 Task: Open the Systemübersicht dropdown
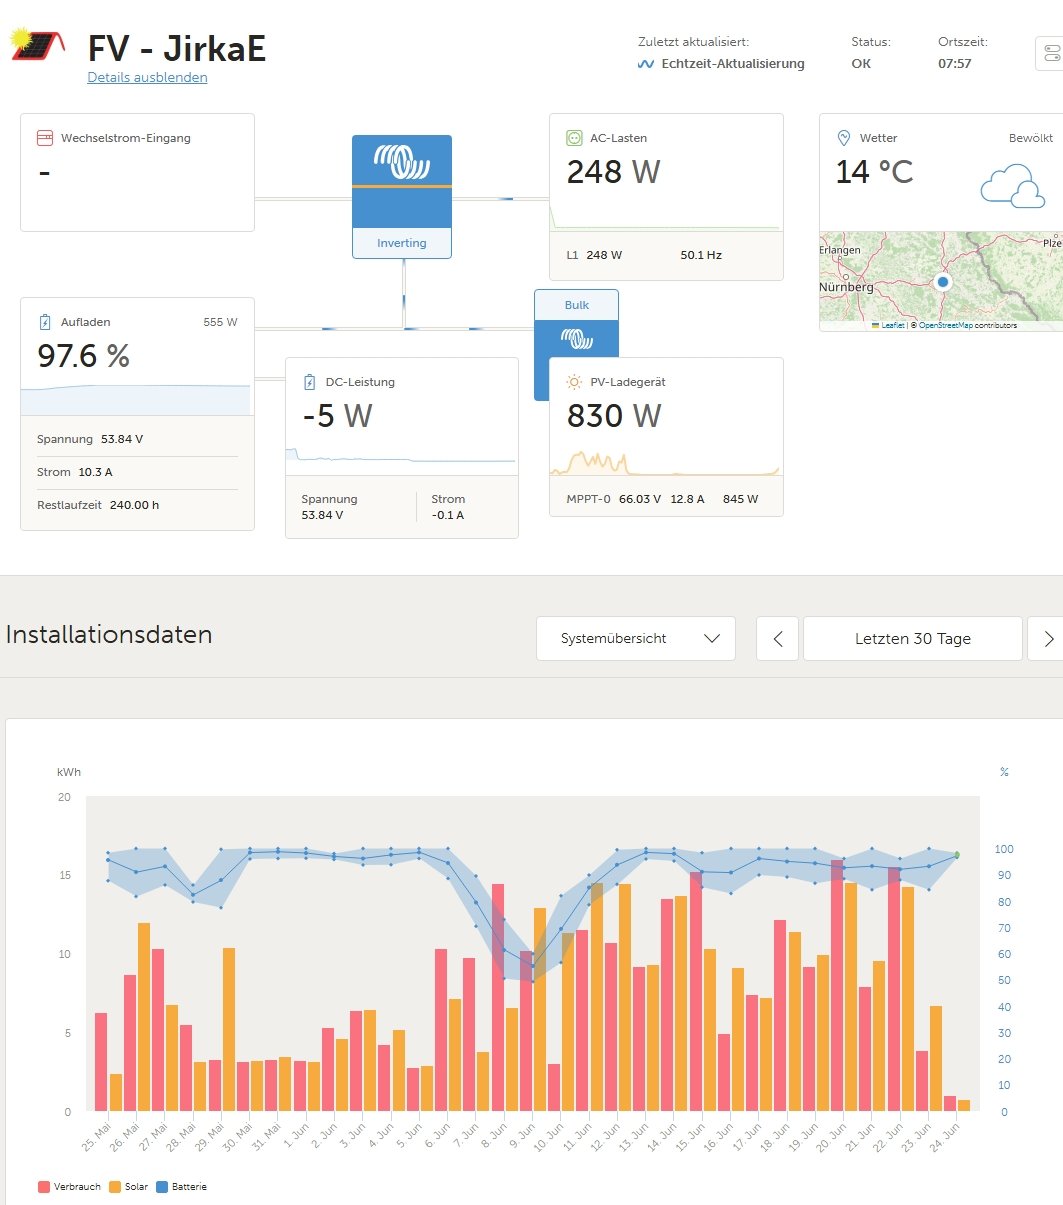click(x=635, y=638)
